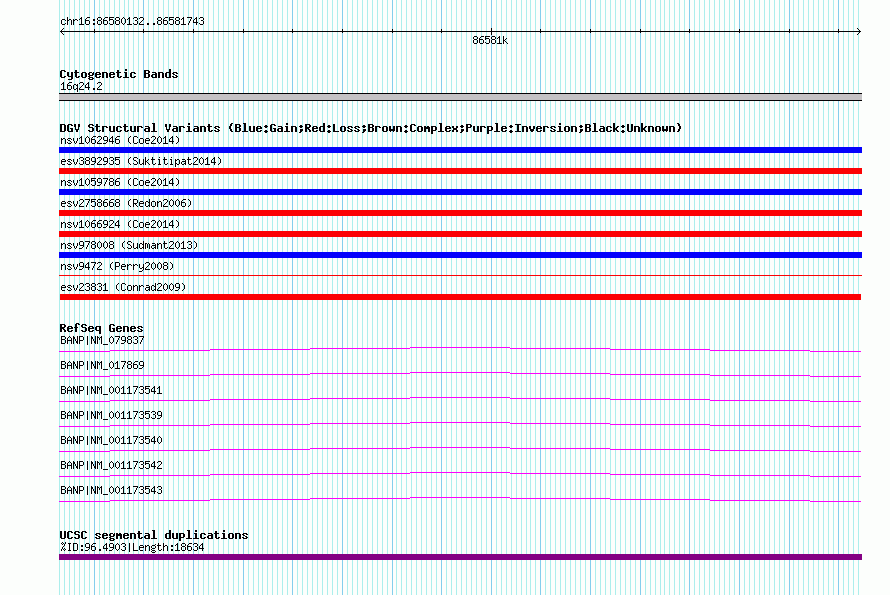Viewport: 890px width, 595px height.
Task: Select the magenta line of BANP|NM_001173542
Action: pyautogui.click(x=460, y=474)
